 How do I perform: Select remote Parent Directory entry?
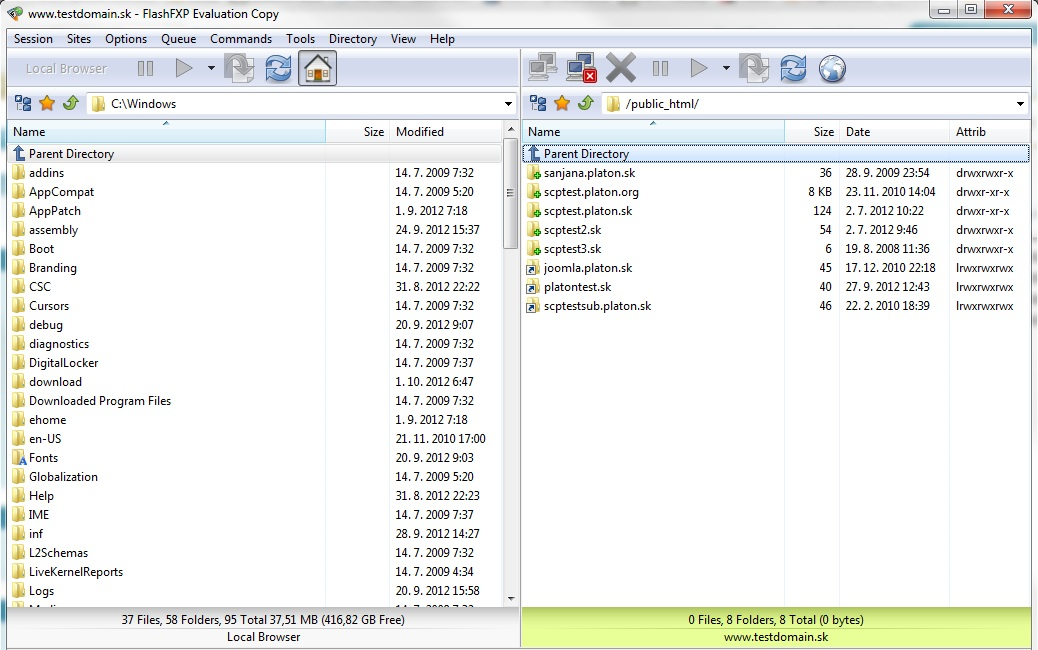click(x=776, y=154)
